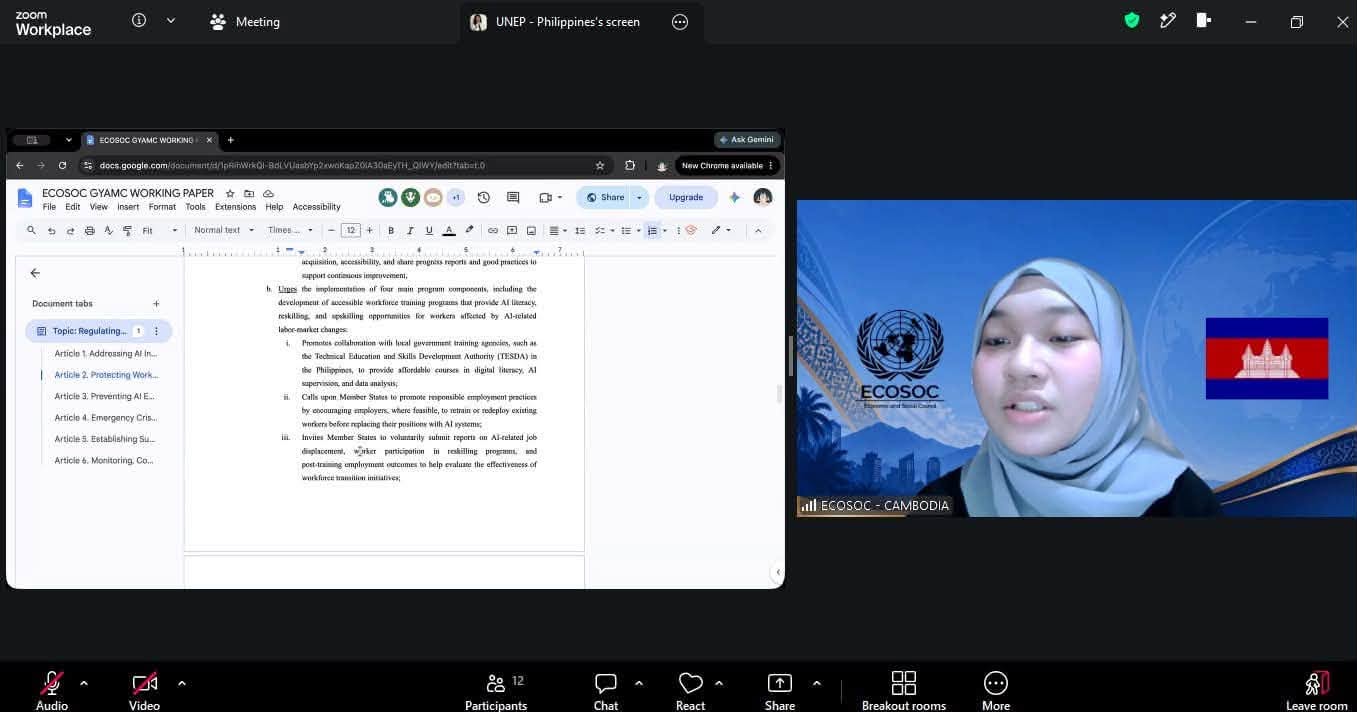Viewport: 1357px width, 712px height.
Task: Open the Extensions menu
Action: point(235,207)
